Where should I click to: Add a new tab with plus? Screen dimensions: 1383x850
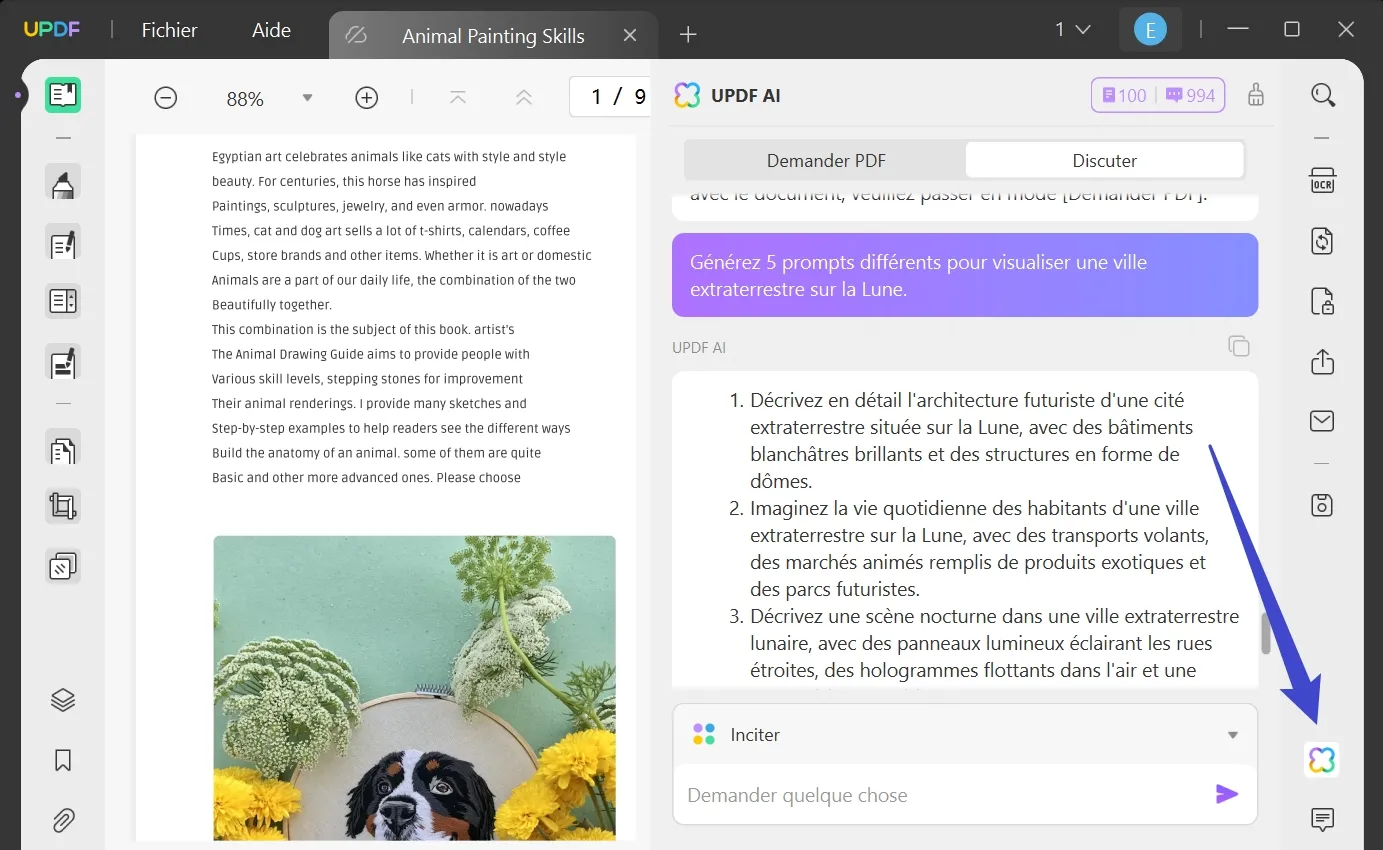coord(688,35)
